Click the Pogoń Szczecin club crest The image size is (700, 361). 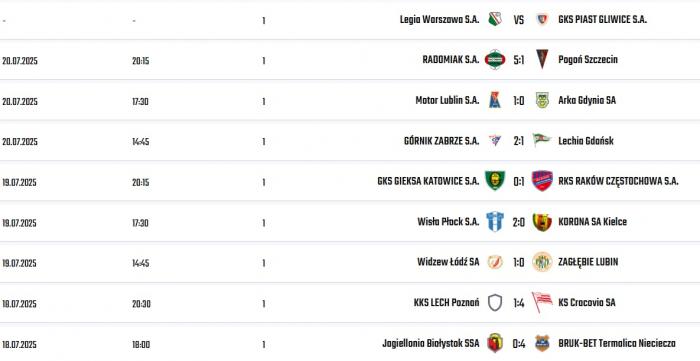[542, 59]
